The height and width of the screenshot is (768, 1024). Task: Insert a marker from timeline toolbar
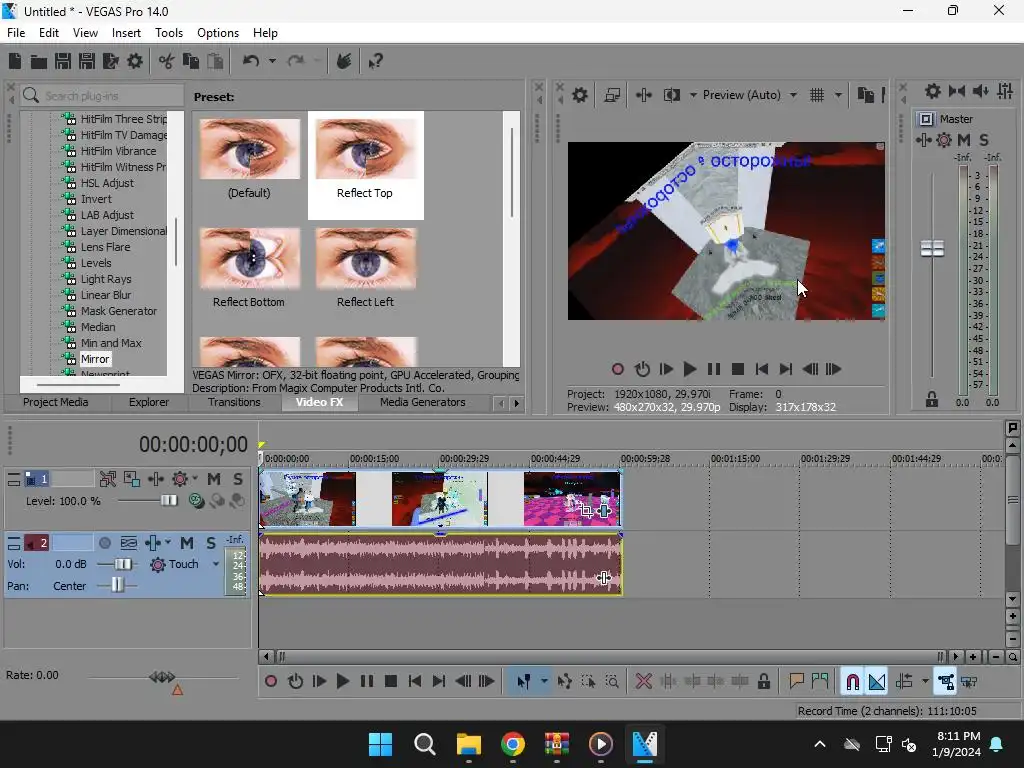(x=796, y=682)
